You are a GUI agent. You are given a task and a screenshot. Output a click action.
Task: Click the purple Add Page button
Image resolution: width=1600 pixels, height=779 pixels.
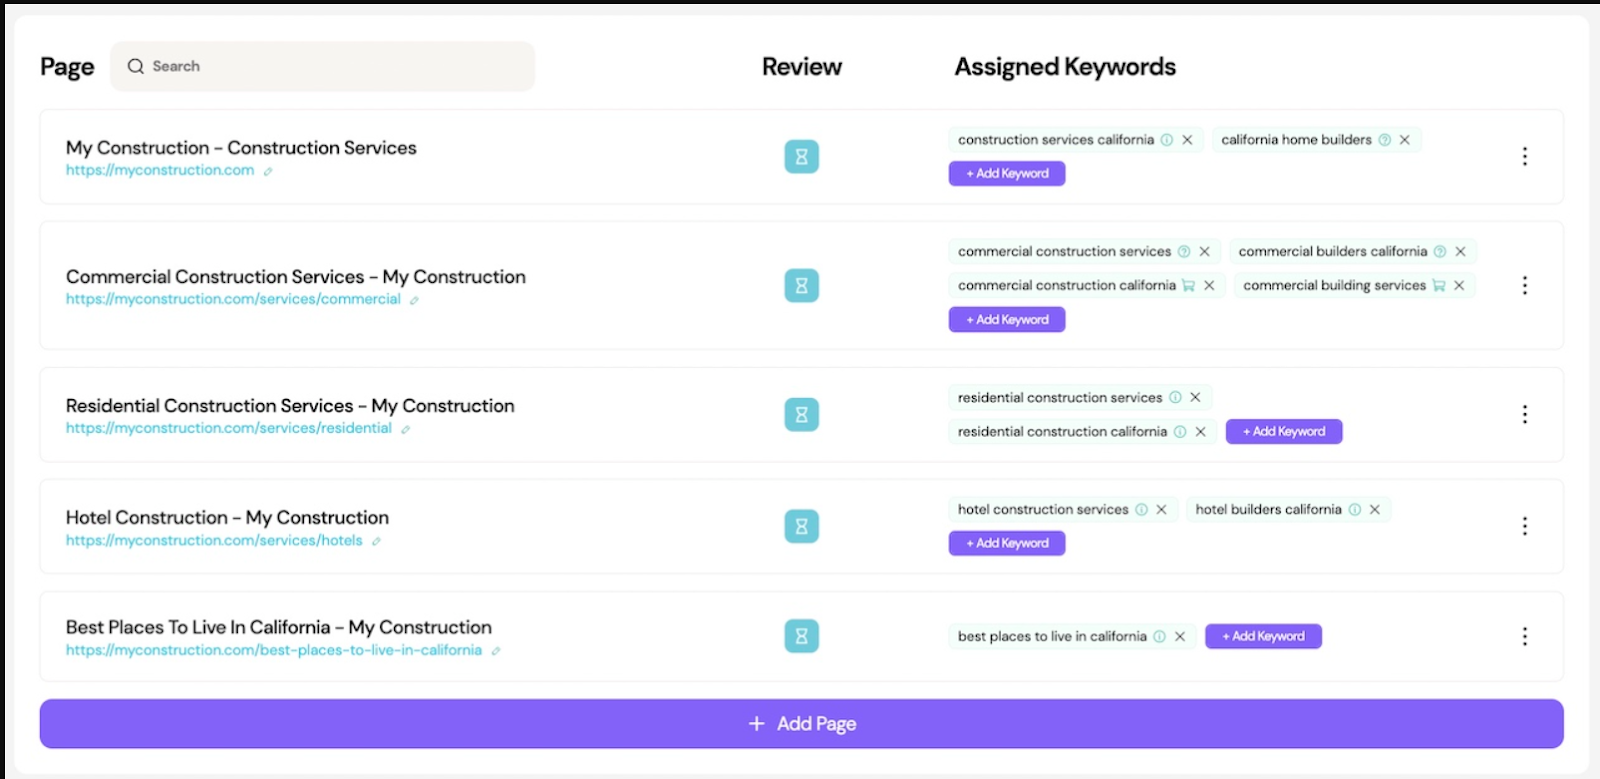click(801, 723)
